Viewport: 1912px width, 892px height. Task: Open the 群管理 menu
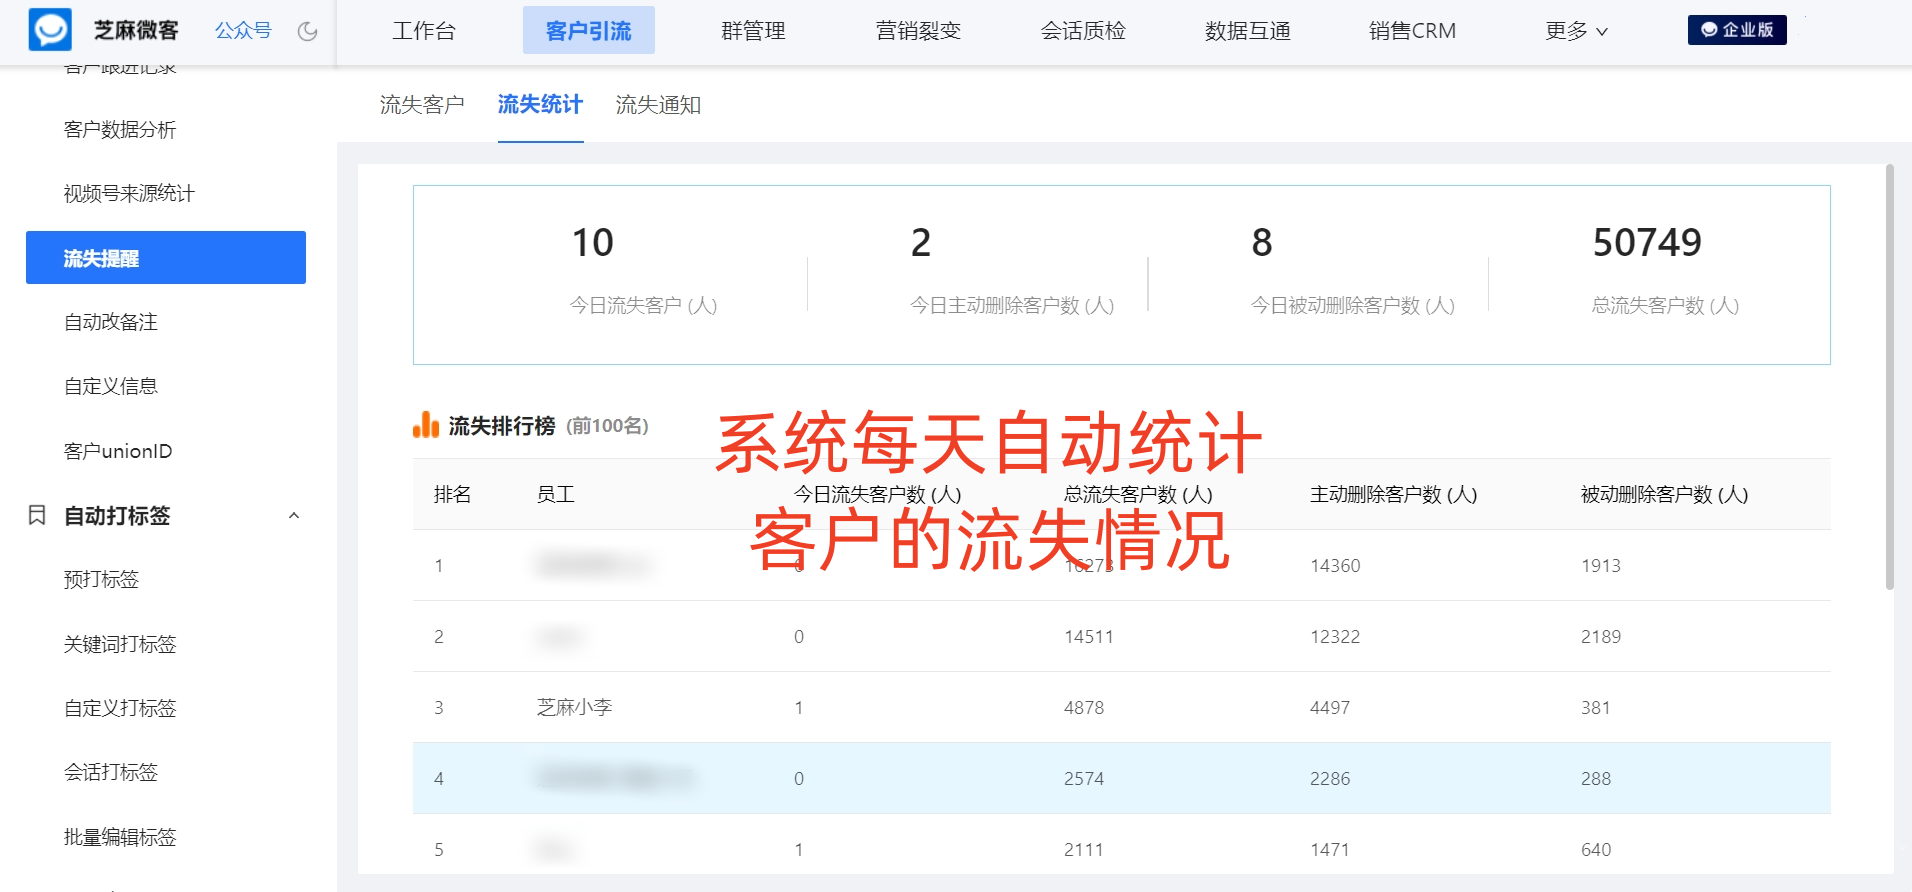tap(753, 31)
